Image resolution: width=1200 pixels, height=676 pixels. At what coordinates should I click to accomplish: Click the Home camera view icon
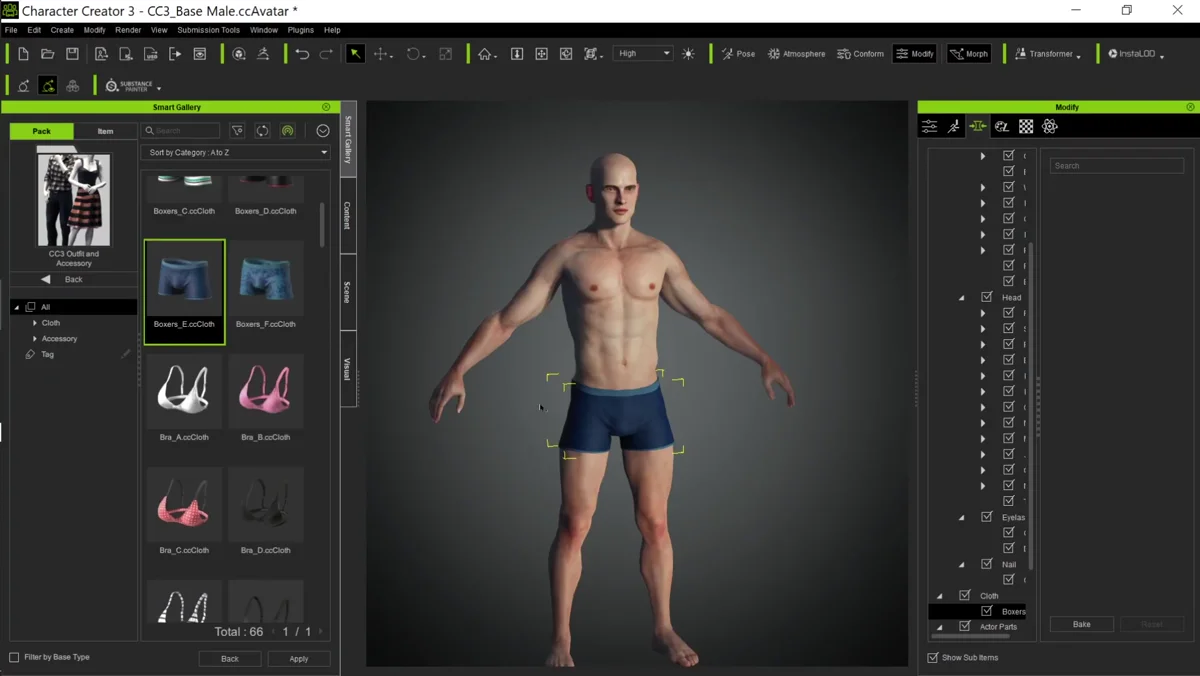click(x=485, y=54)
